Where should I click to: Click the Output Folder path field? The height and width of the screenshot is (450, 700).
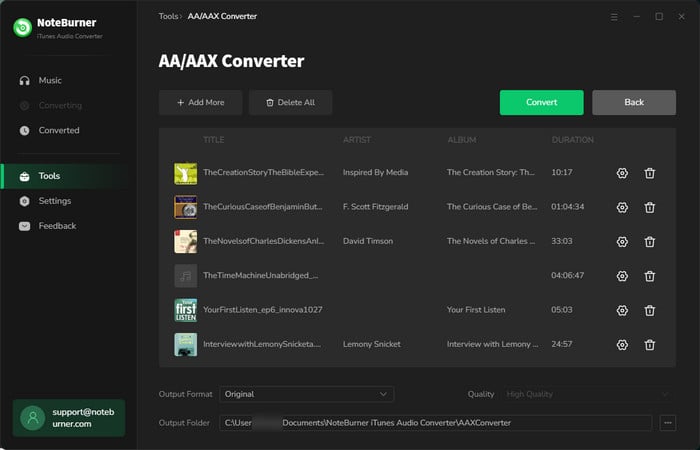436,422
